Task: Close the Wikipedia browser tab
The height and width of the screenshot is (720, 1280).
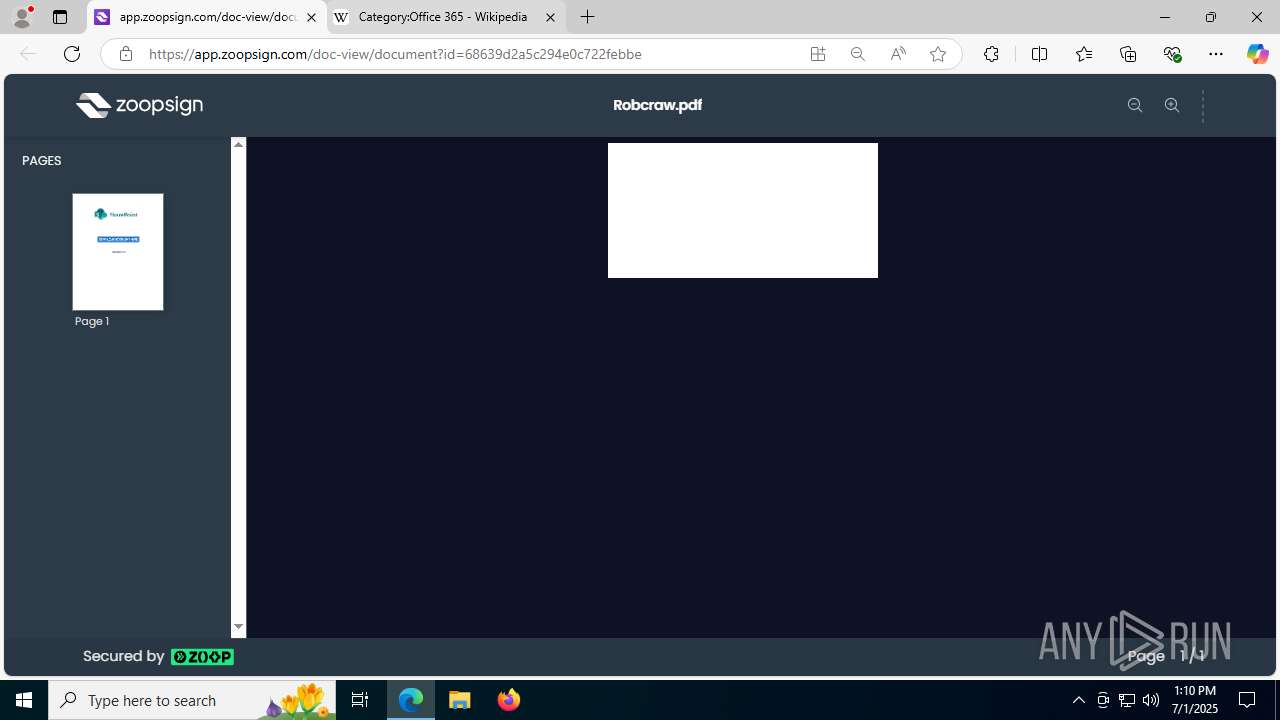Action: click(550, 17)
